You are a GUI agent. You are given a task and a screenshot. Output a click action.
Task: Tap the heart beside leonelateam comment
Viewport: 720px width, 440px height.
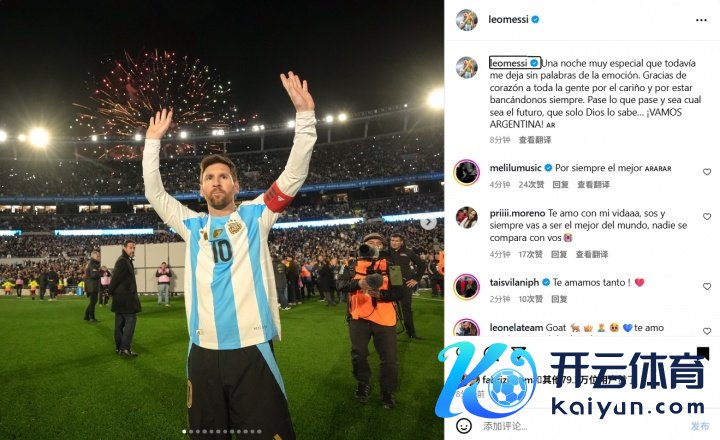pyautogui.click(x=707, y=331)
